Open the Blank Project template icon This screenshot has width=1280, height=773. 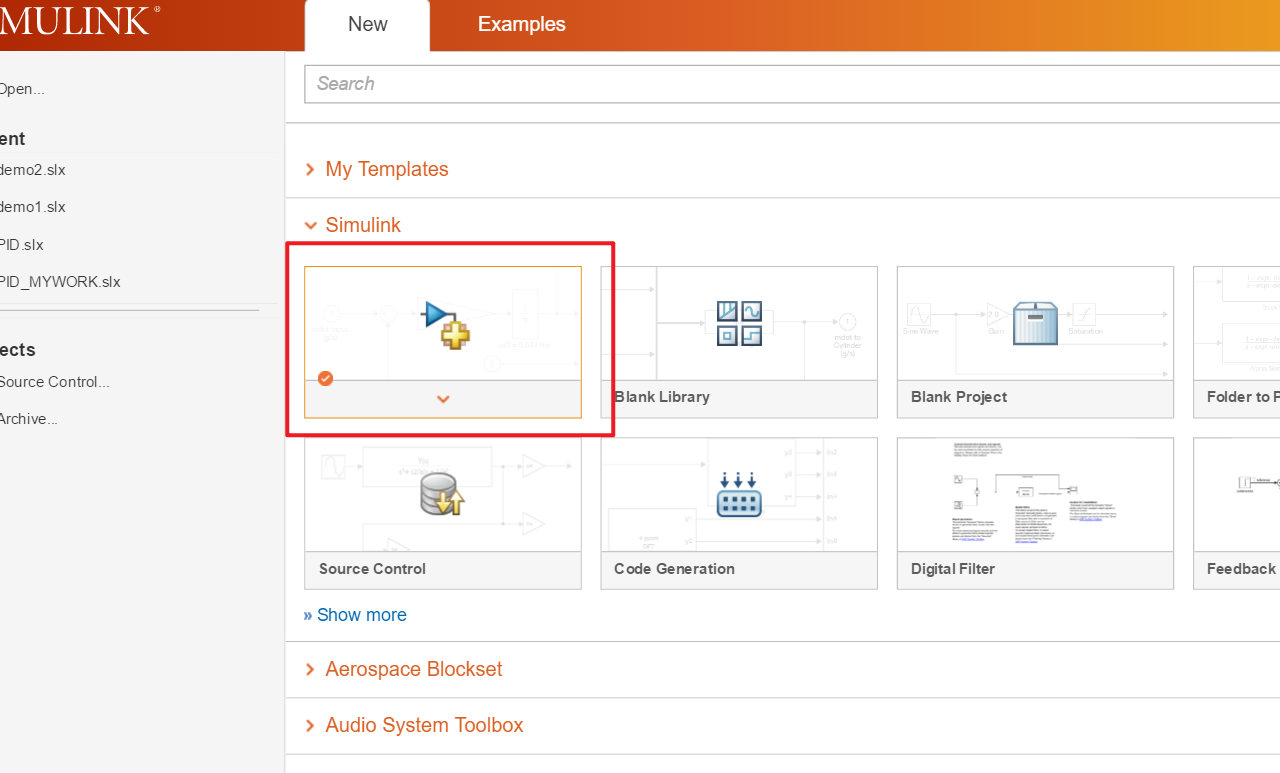click(1036, 323)
